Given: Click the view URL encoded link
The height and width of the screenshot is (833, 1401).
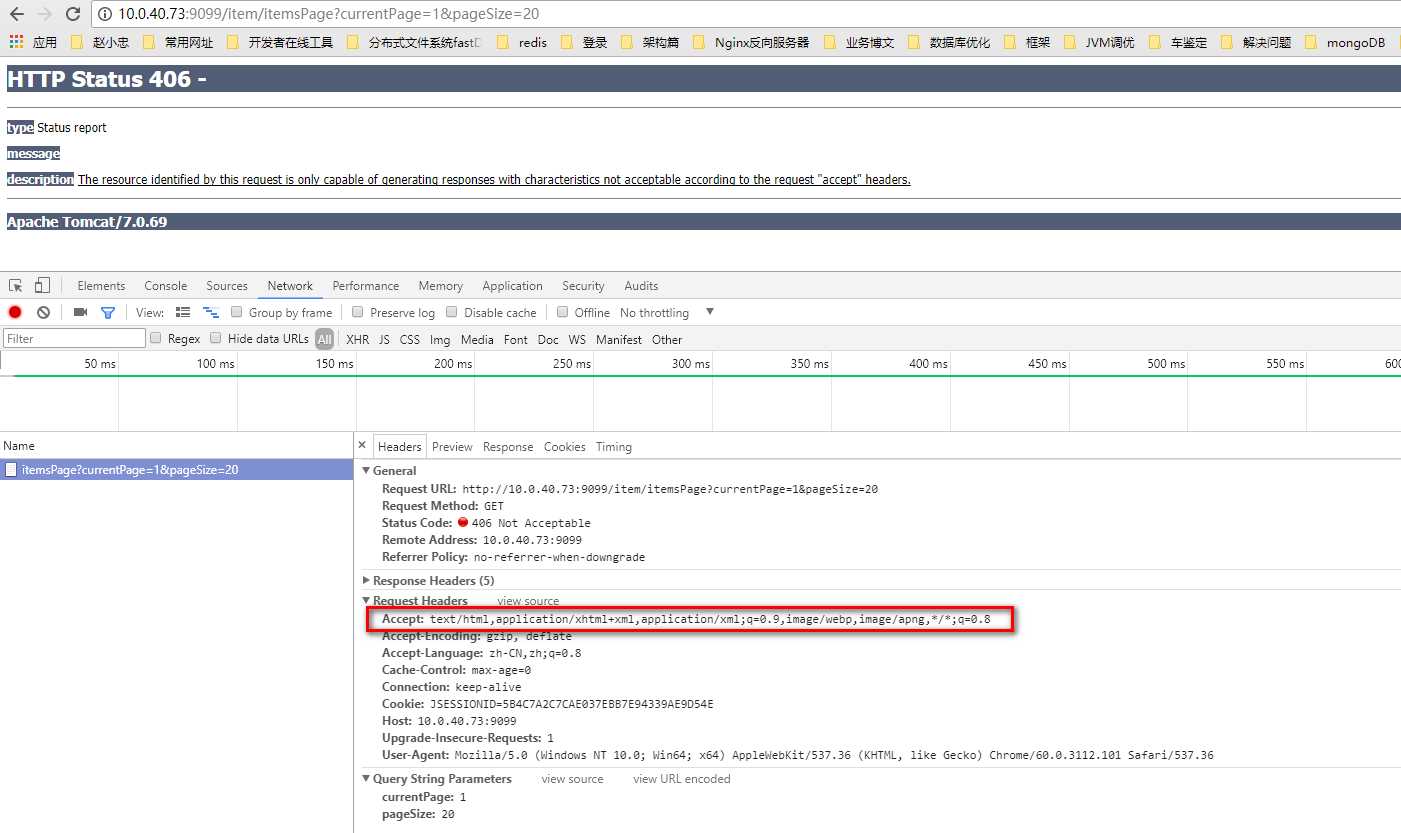Looking at the screenshot, I should coord(682,778).
